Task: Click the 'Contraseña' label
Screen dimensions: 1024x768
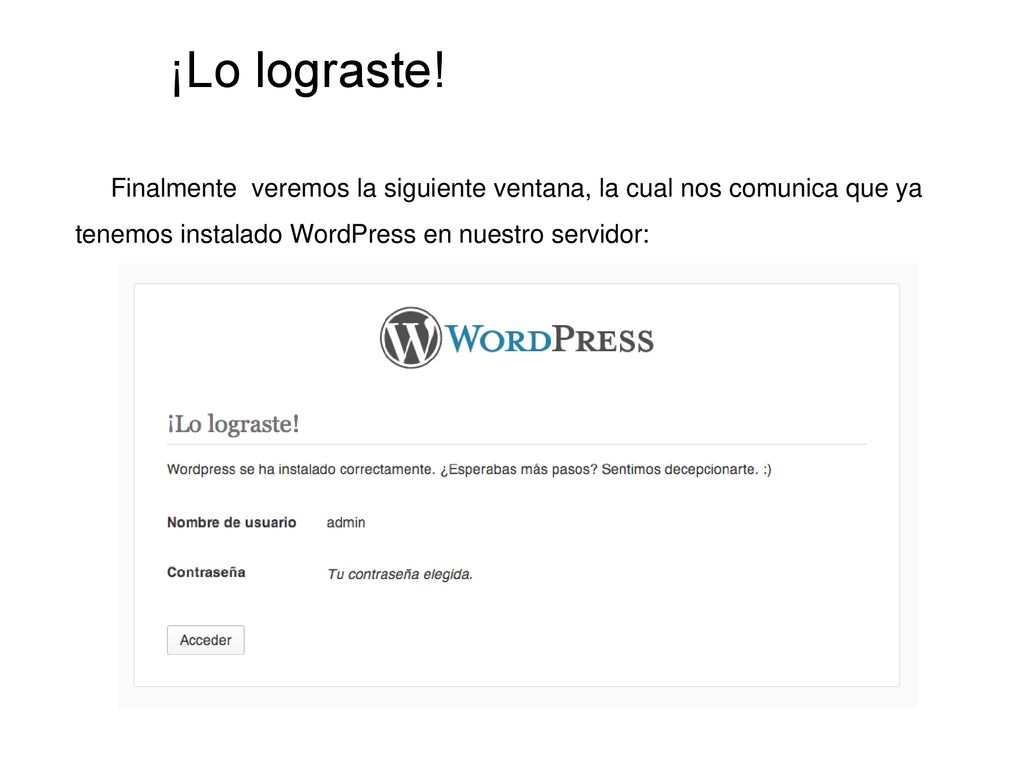Action: click(x=206, y=573)
